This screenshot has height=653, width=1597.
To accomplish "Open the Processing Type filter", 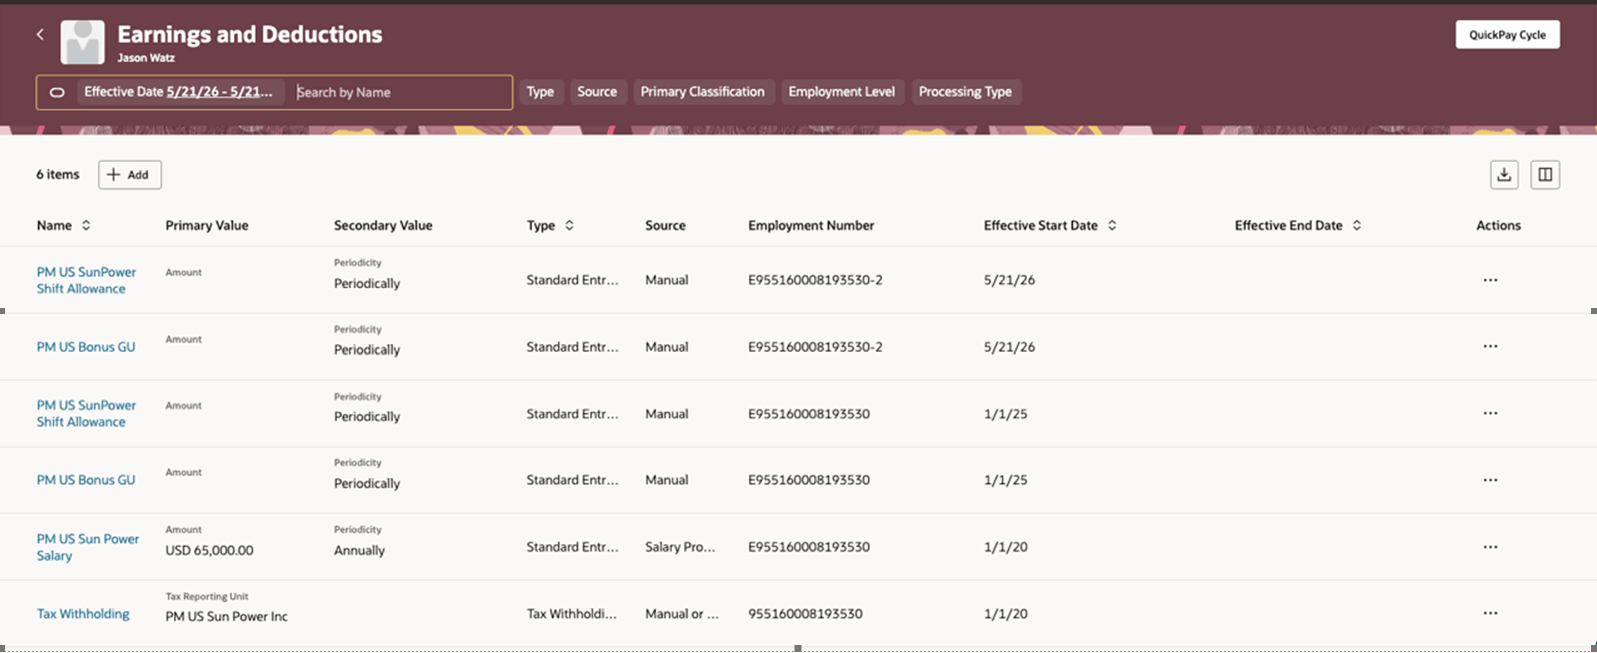I will 965,92.
